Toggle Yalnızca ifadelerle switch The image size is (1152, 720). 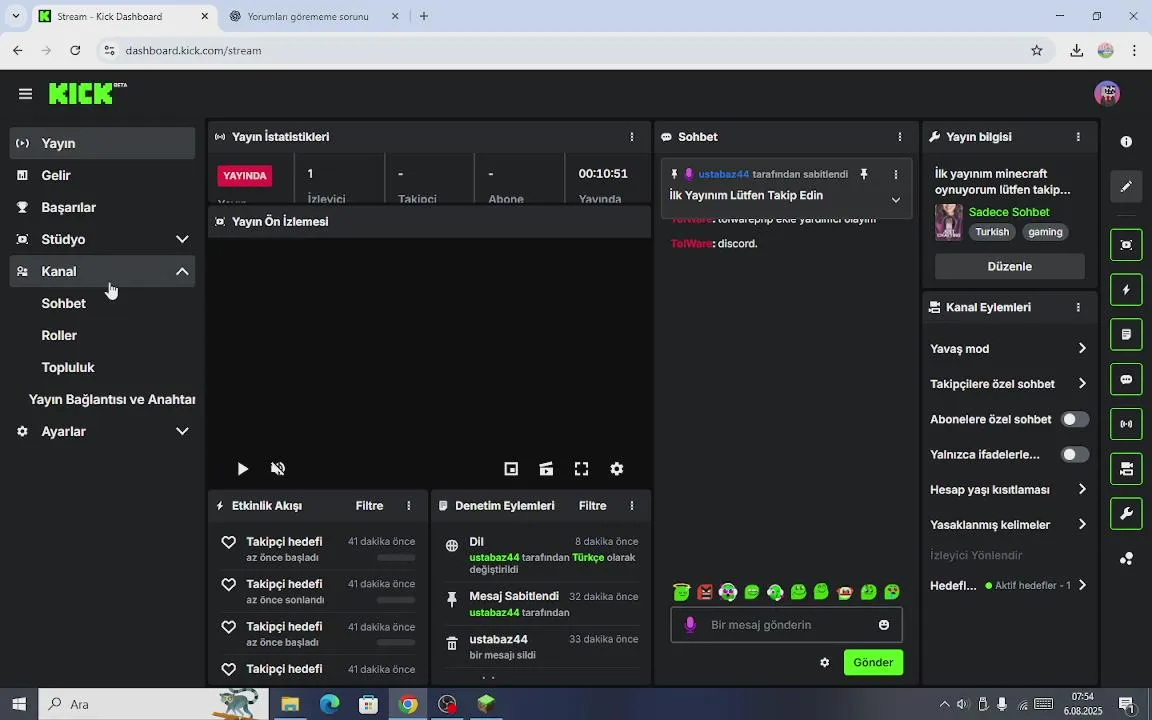1074,454
